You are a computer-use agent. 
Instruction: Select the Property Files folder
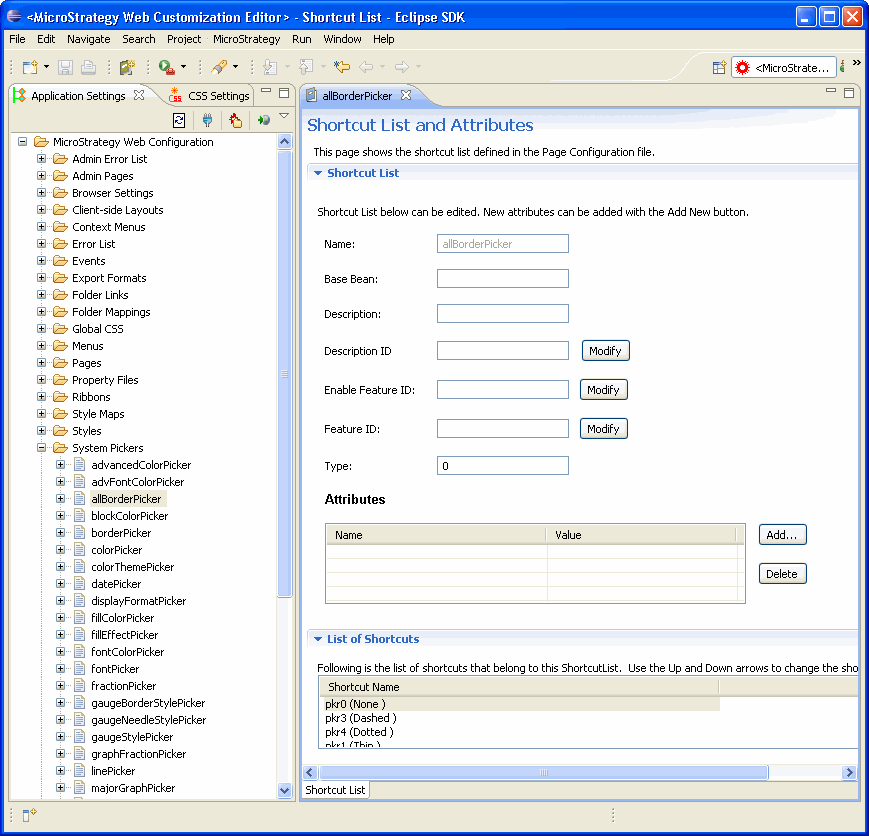pos(105,380)
